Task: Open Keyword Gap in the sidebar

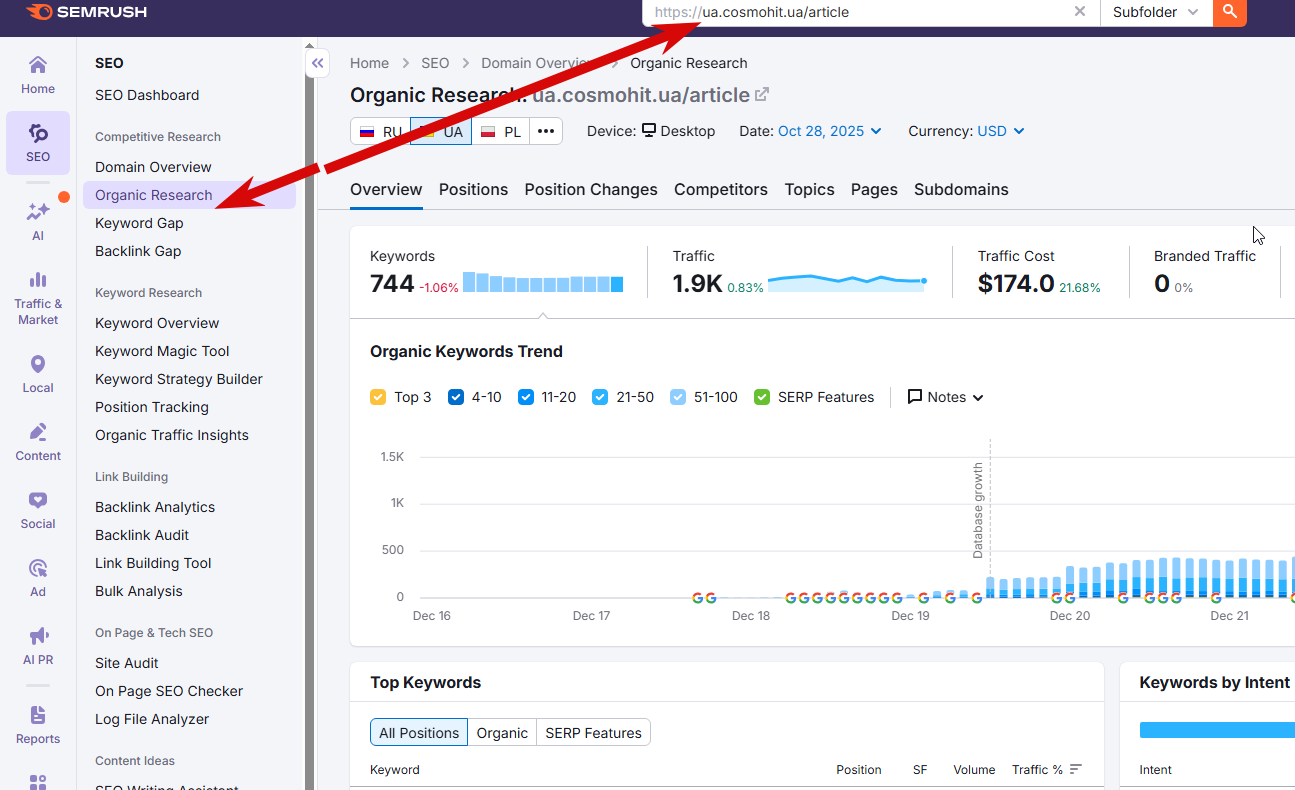Action: pyautogui.click(x=139, y=223)
